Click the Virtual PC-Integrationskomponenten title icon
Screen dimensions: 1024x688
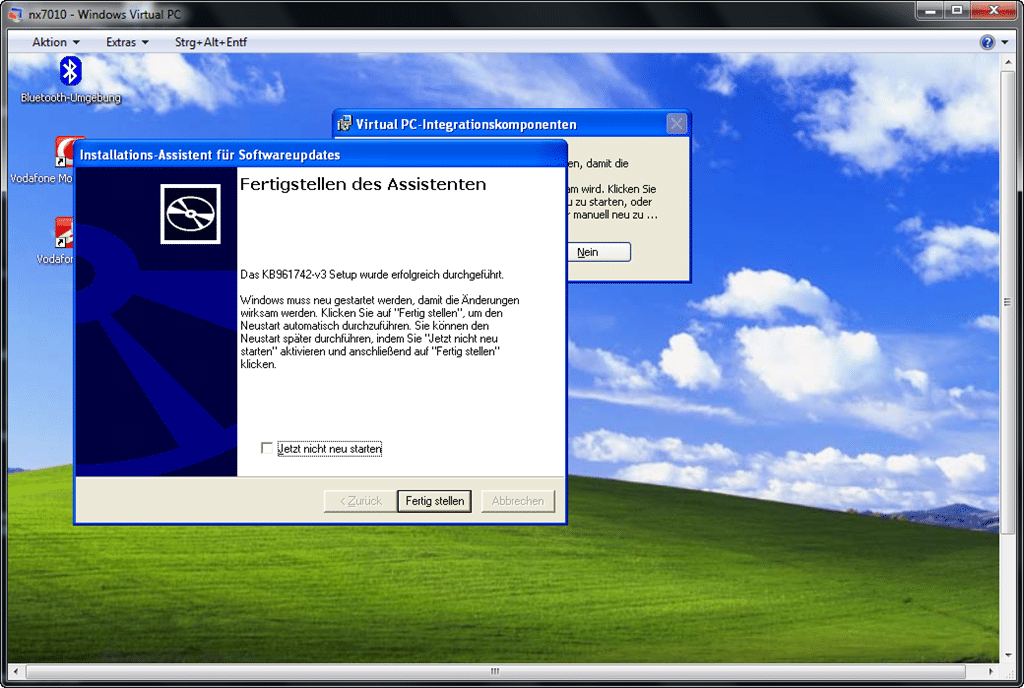point(344,123)
